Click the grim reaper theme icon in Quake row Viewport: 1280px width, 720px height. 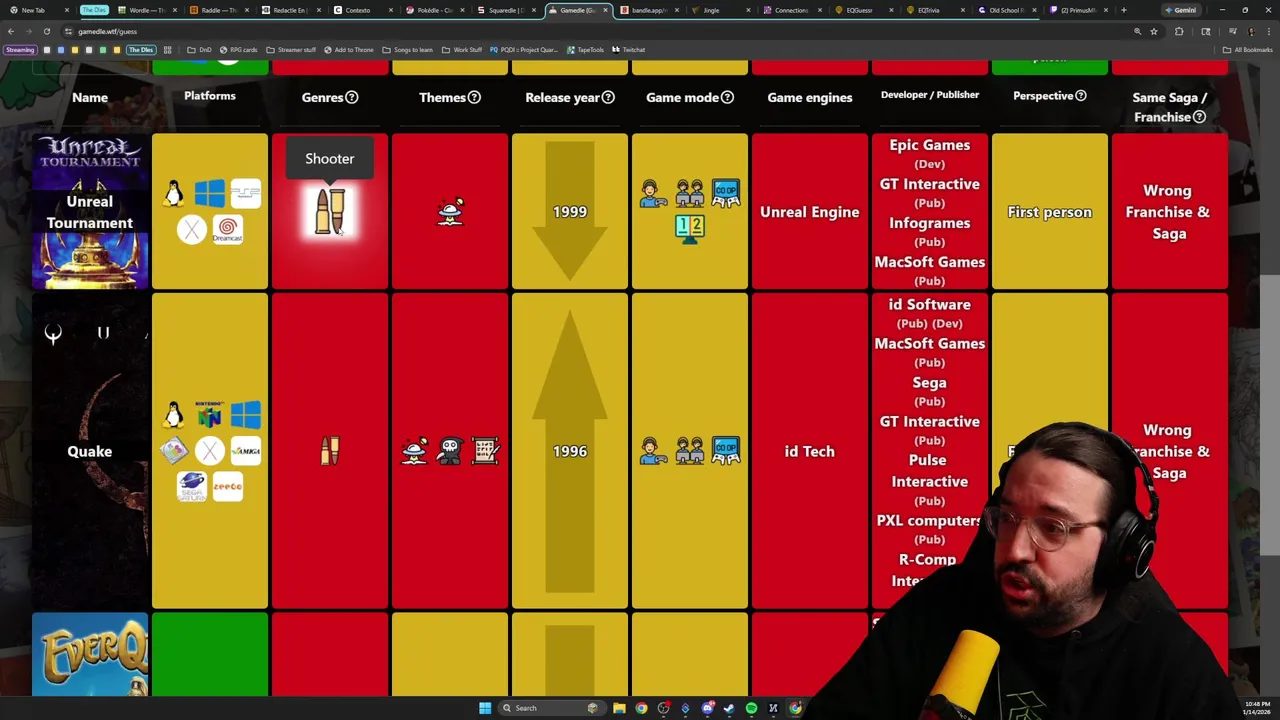450,451
